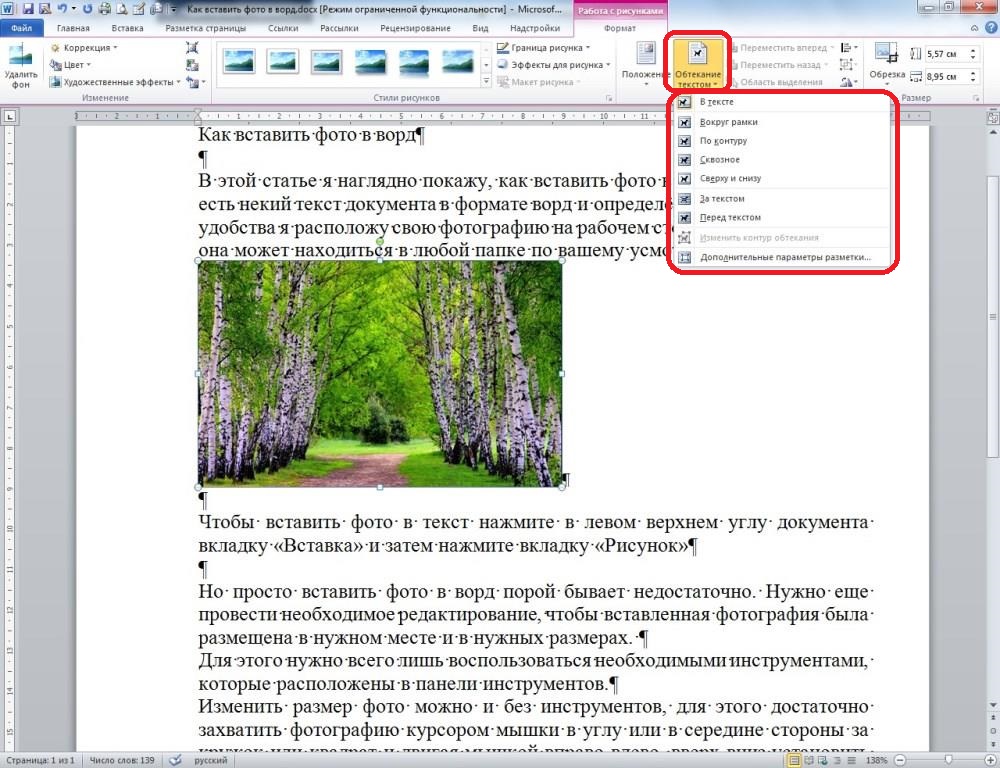Click Число слов: 139 in status bar
Viewport: 1000px width, 768px height.
pos(122,760)
